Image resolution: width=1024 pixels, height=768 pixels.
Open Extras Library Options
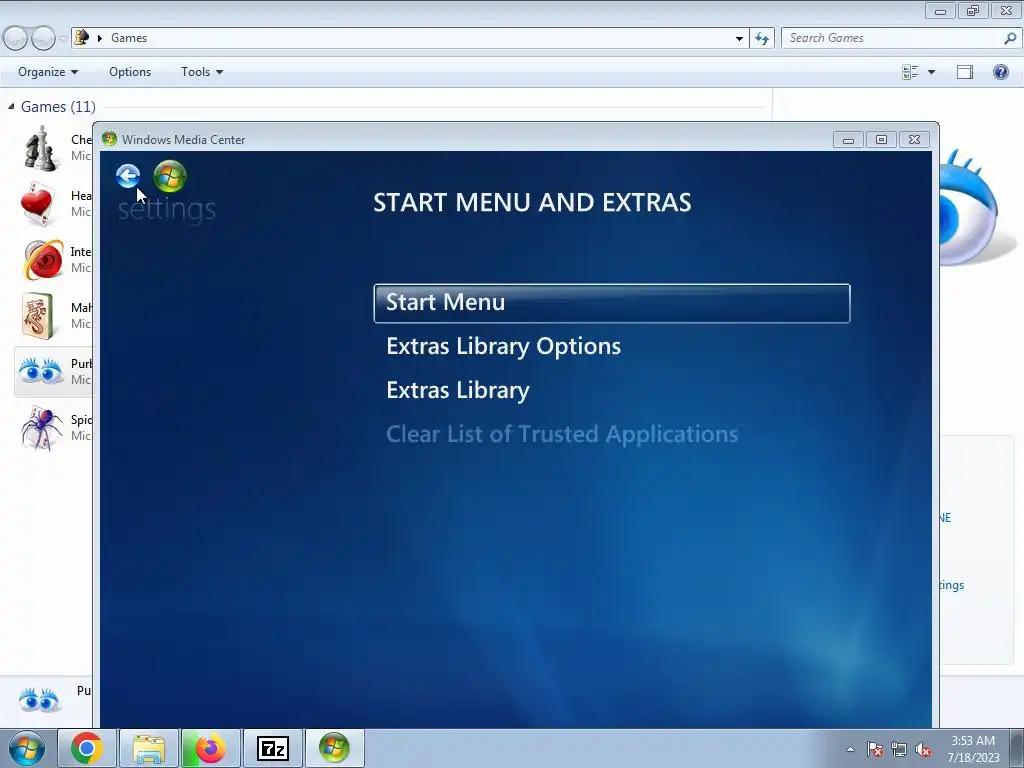tap(504, 346)
